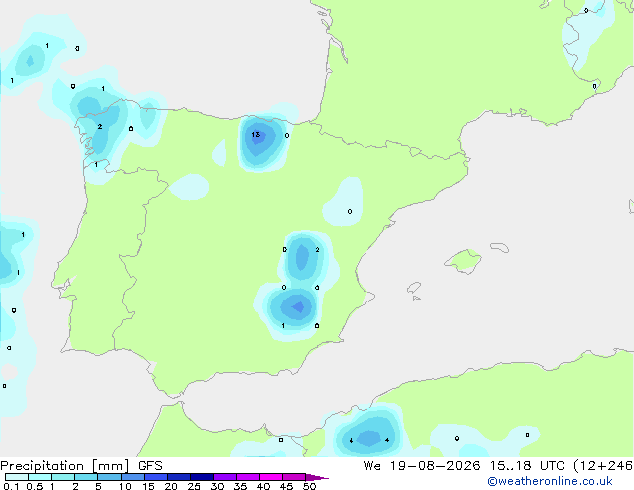Click the 2–5 mm legend color swatch

point(86,477)
